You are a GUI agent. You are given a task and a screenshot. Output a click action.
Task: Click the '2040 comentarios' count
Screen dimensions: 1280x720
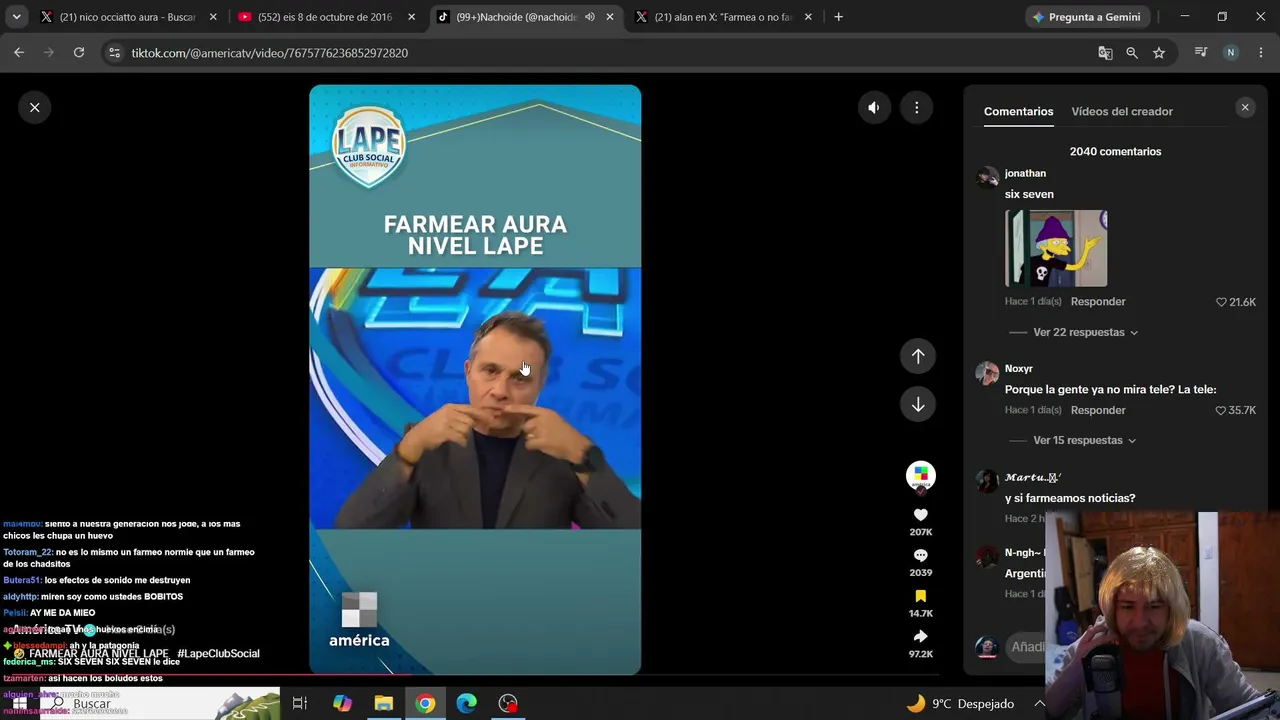point(1115,151)
